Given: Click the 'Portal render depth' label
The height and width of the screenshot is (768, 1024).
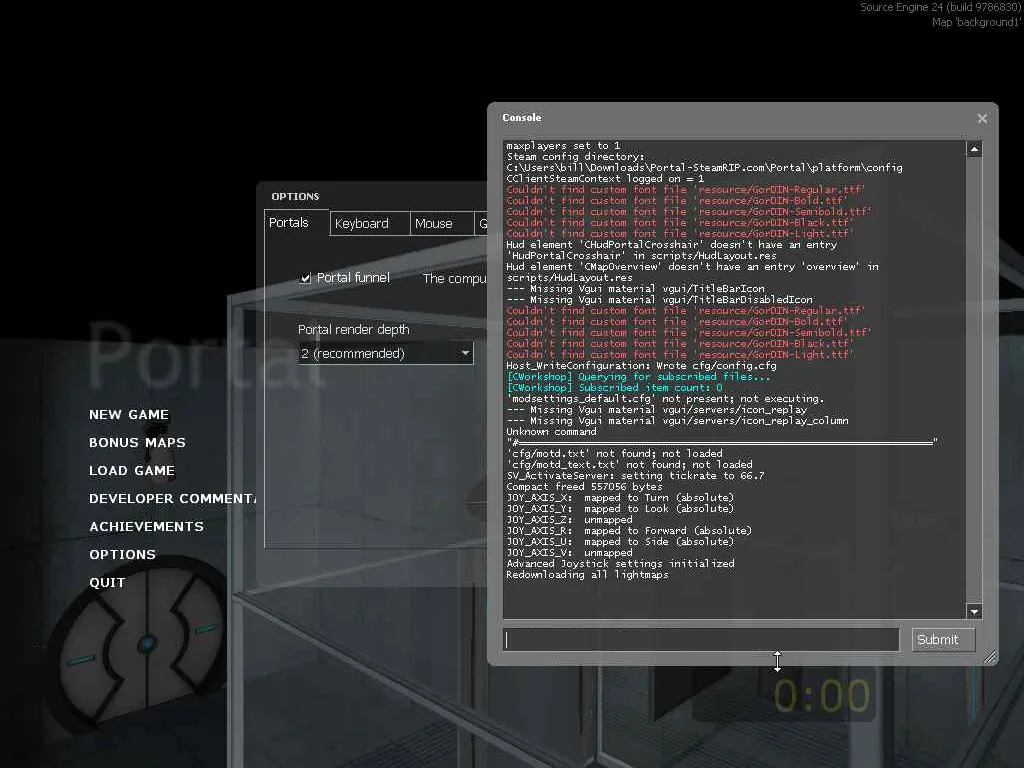Looking at the screenshot, I should 353,330.
